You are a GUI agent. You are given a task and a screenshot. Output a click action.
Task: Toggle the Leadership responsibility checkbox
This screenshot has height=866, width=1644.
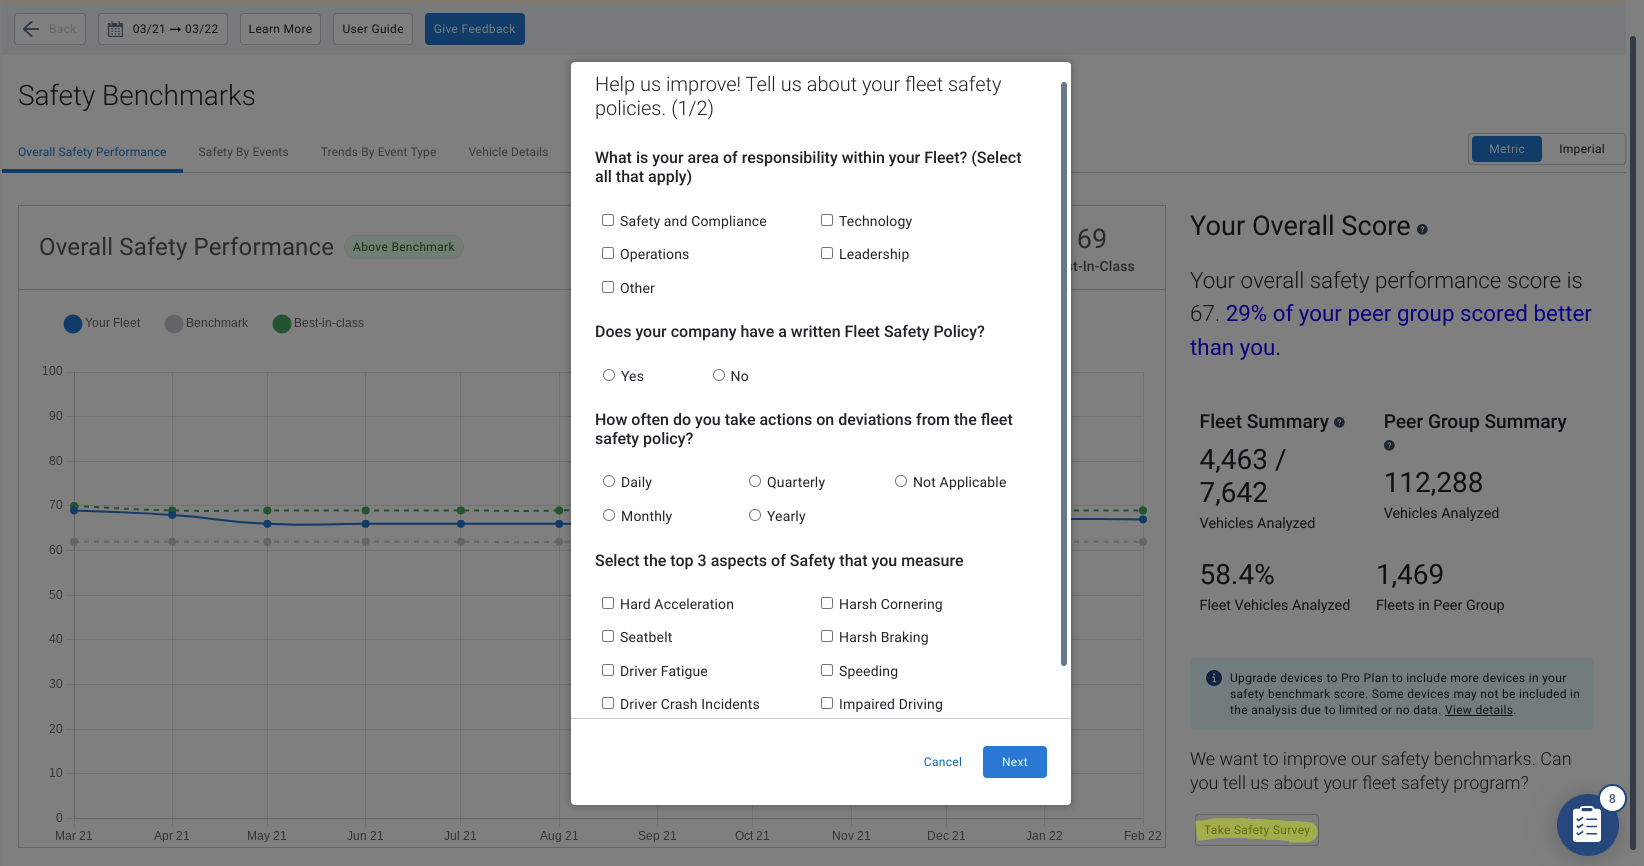coord(827,253)
